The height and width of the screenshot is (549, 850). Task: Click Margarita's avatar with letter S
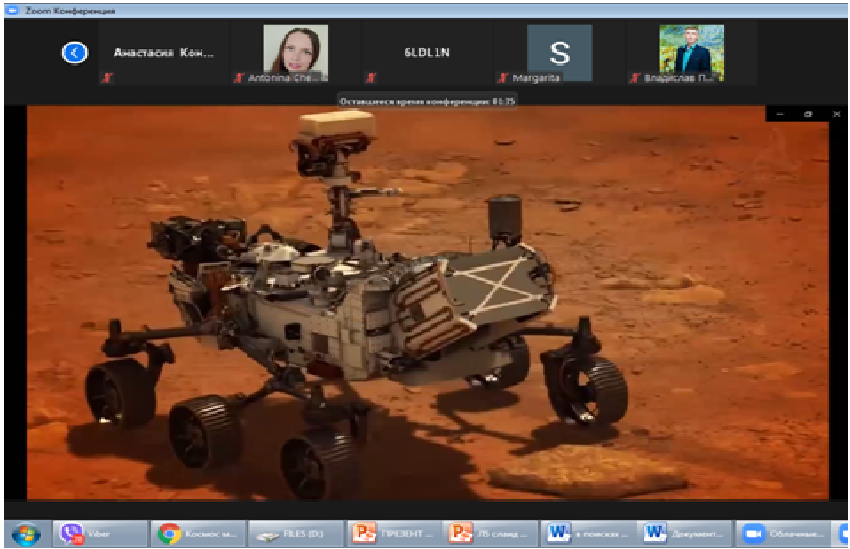click(559, 52)
